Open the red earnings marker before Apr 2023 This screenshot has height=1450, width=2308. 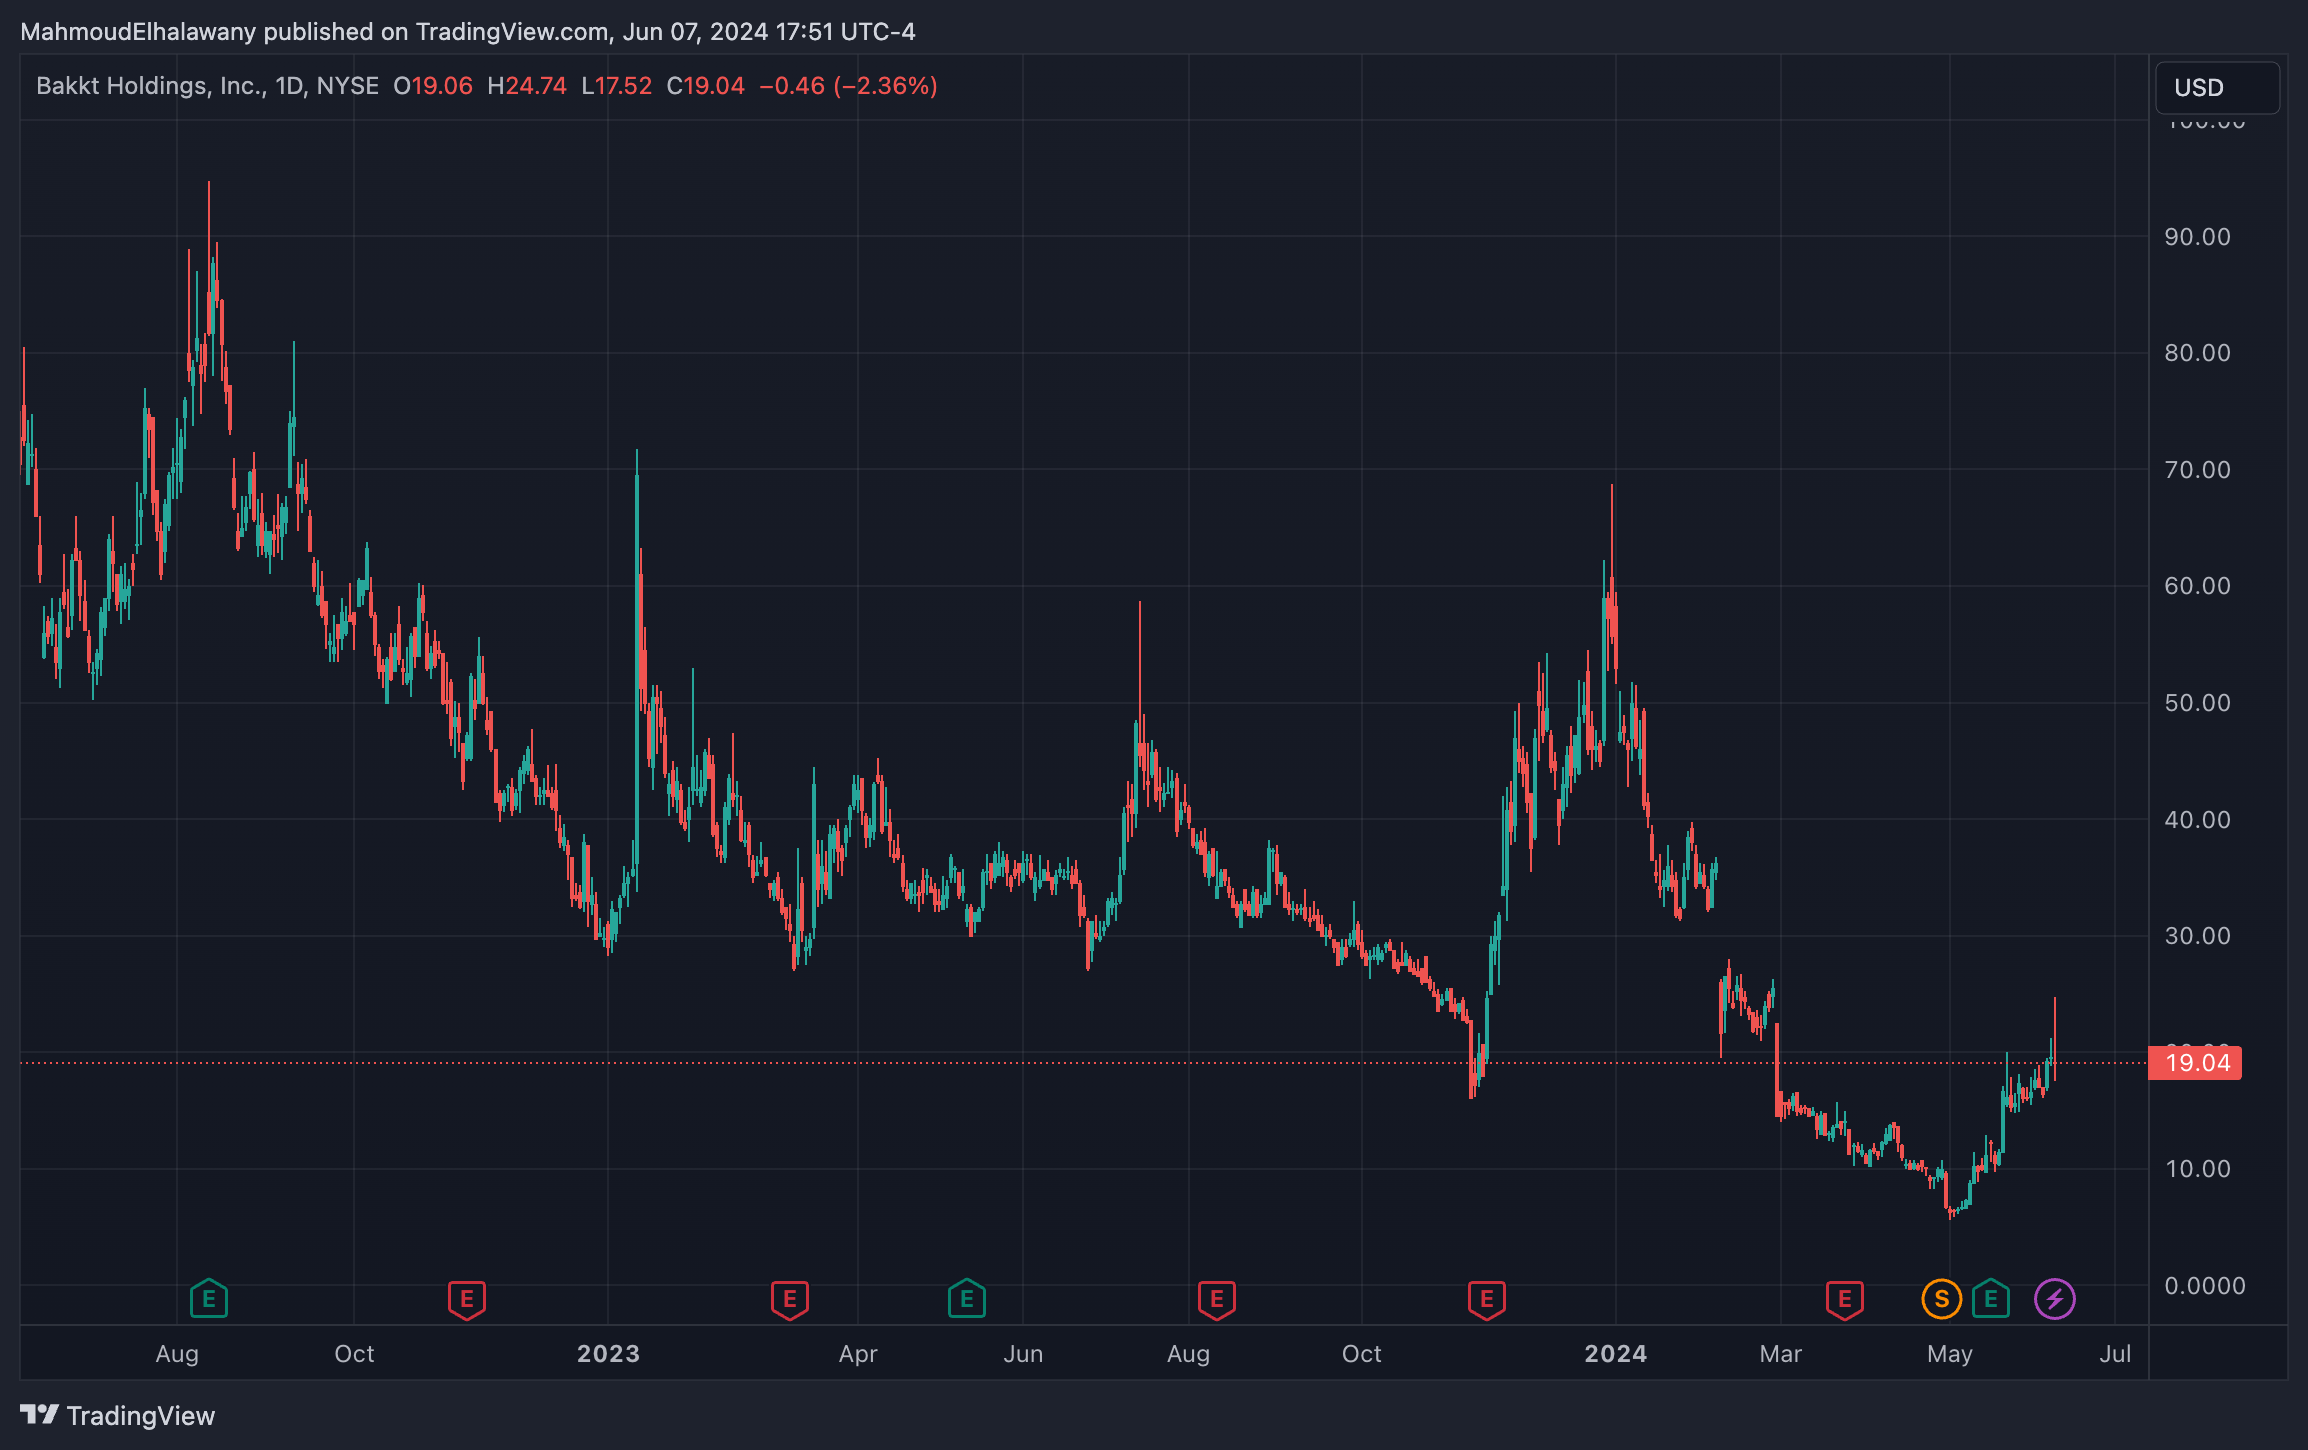tap(789, 1299)
